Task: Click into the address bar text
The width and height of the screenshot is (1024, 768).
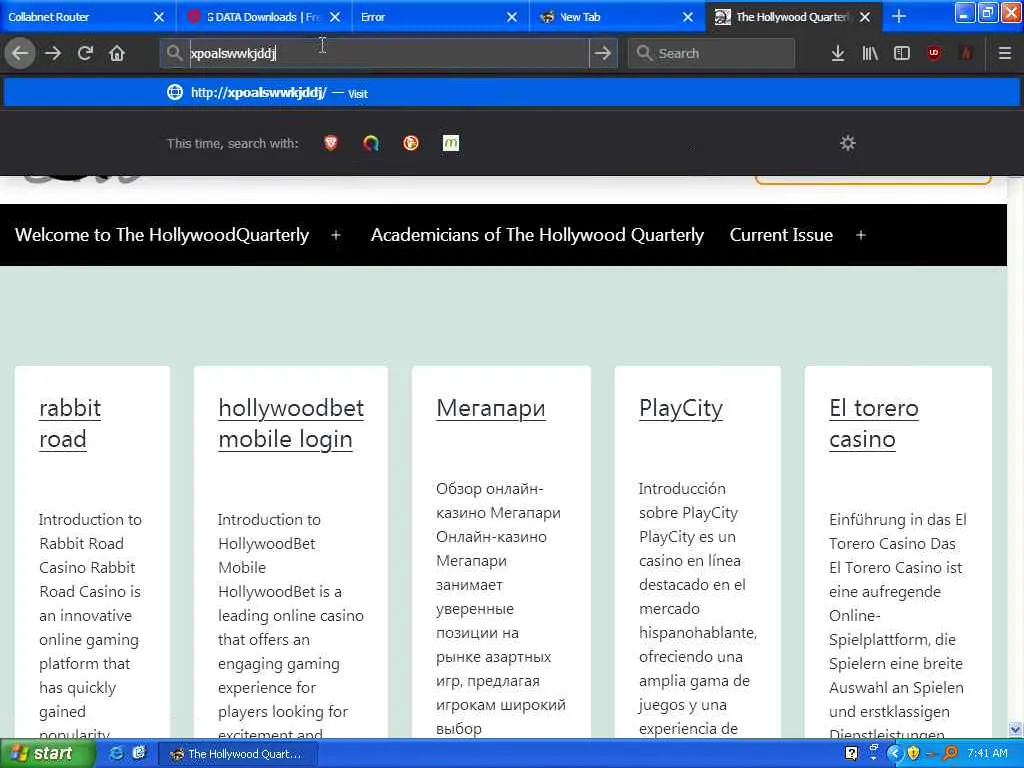Action: (389, 53)
